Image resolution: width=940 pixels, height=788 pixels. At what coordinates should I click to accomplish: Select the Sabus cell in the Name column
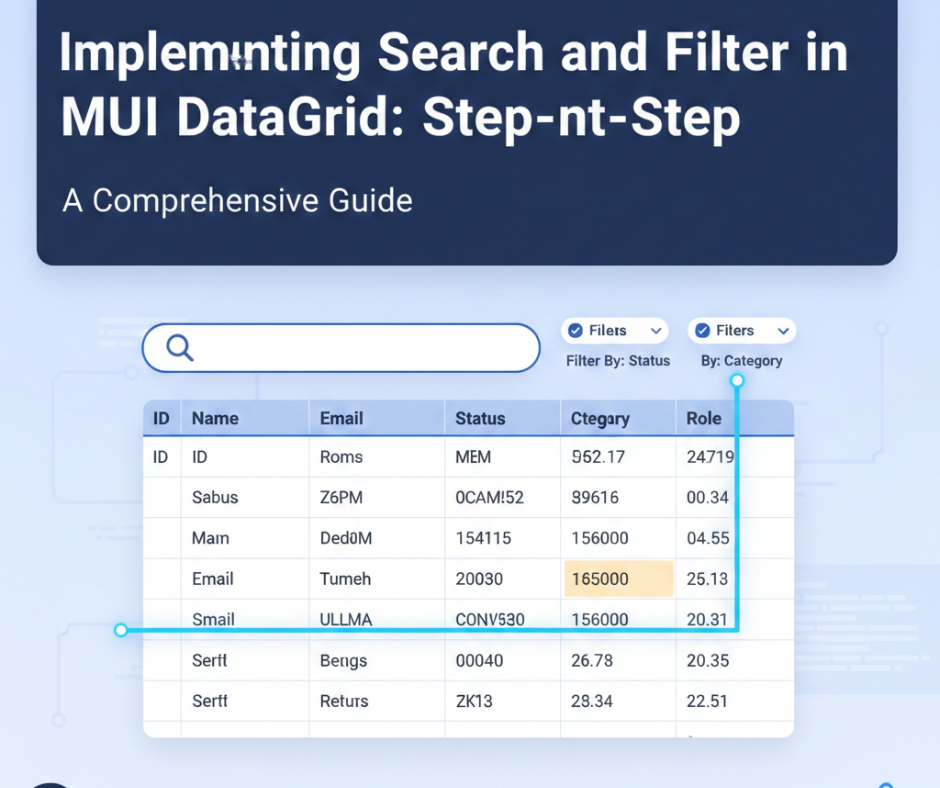pyautogui.click(x=215, y=498)
